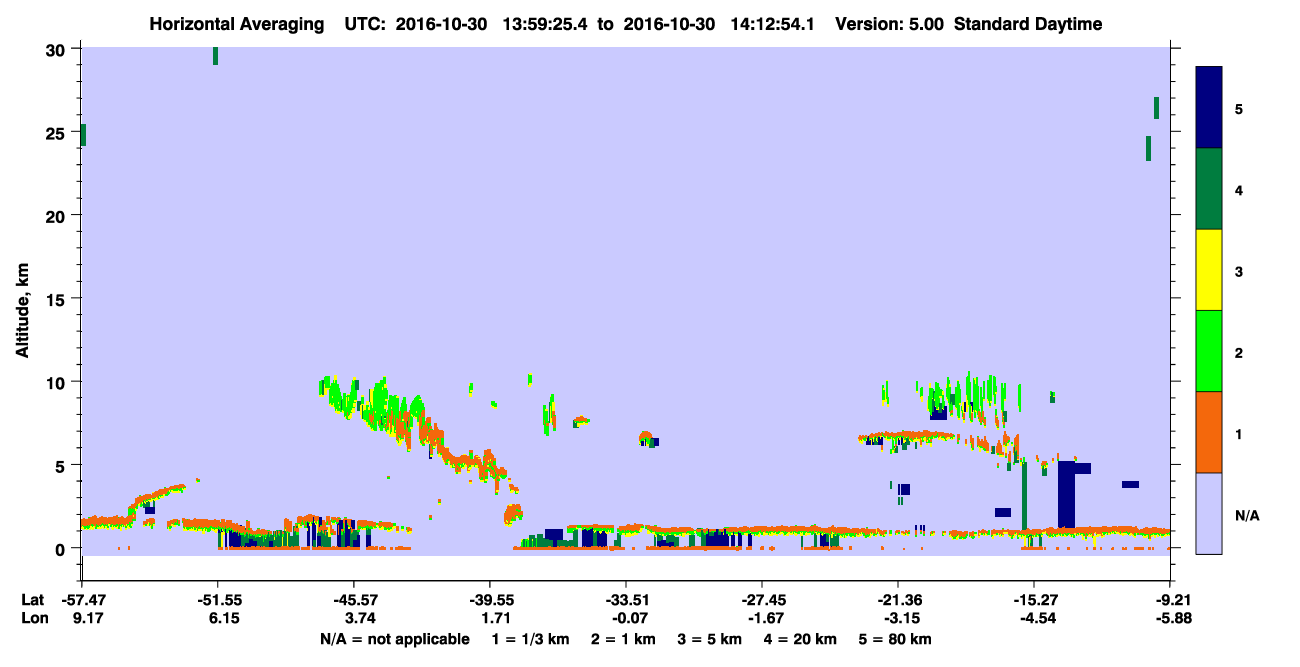Click the 'Lat' row label
1300x667 pixels.
click(33, 600)
